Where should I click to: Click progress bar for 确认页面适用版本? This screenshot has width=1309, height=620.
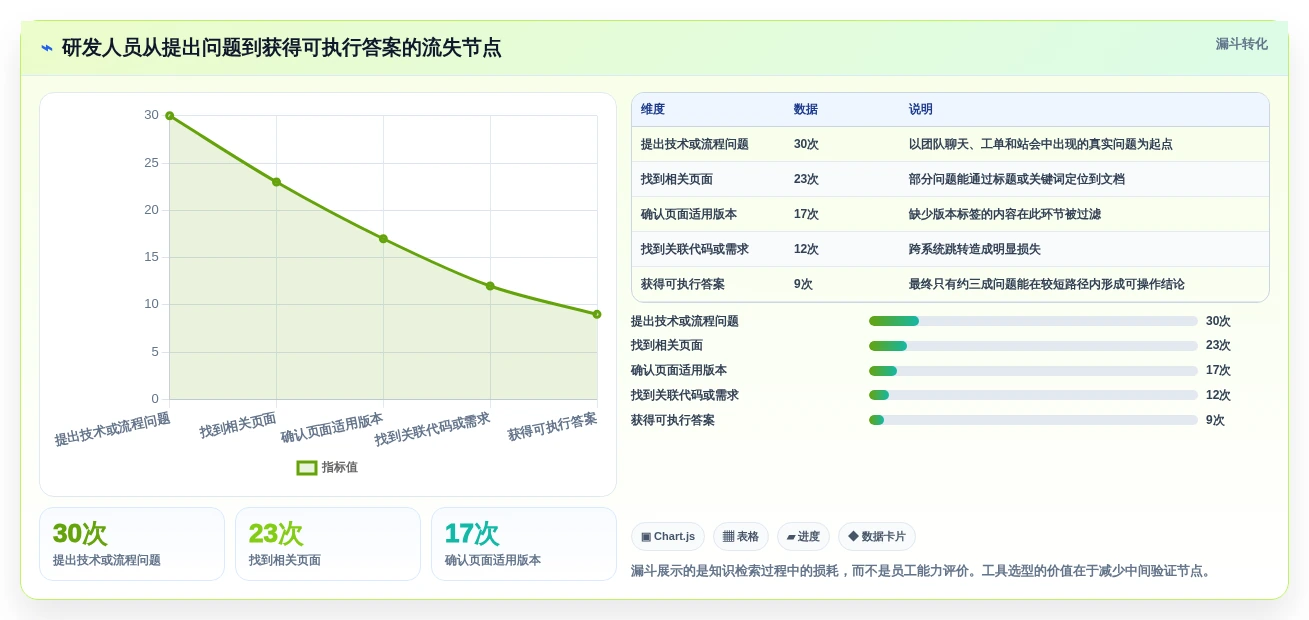pyautogui.click(x=1033, y=371)
